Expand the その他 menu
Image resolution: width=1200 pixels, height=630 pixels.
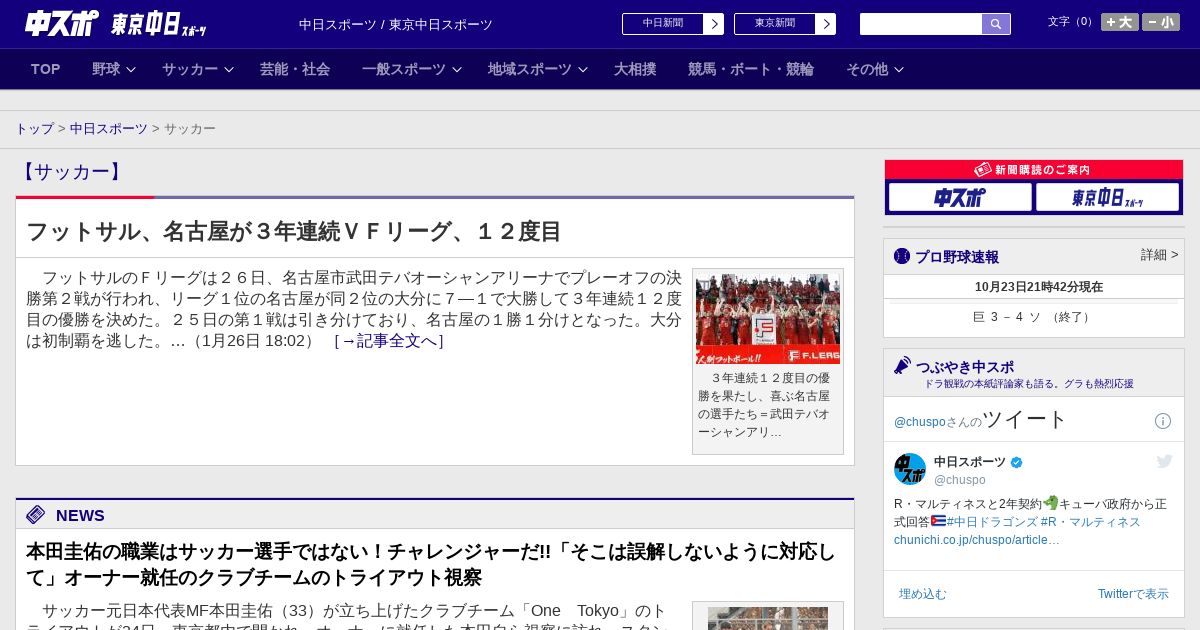pyautogui.click(x=875, y=69)
